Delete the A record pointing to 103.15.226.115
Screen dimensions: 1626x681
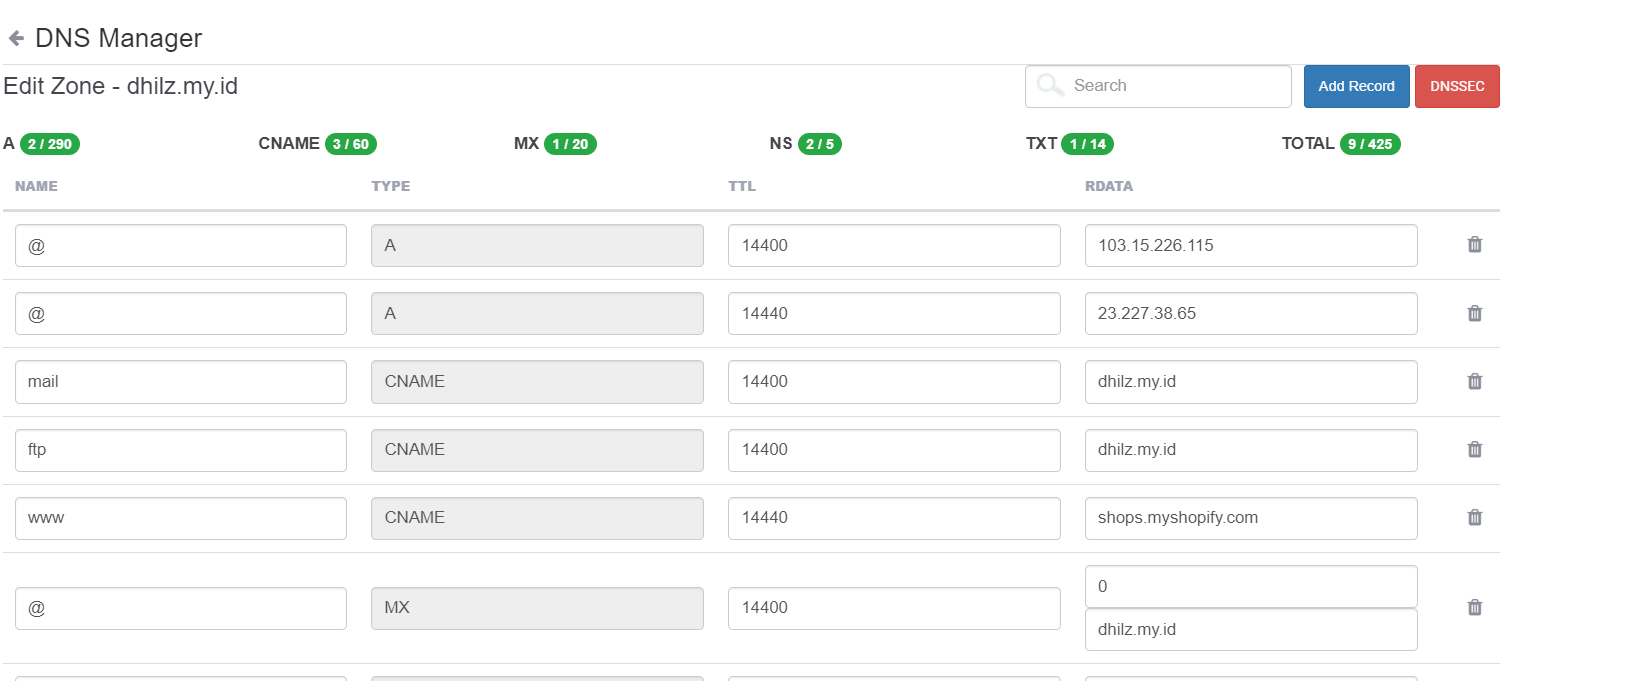click(1474, 245)
